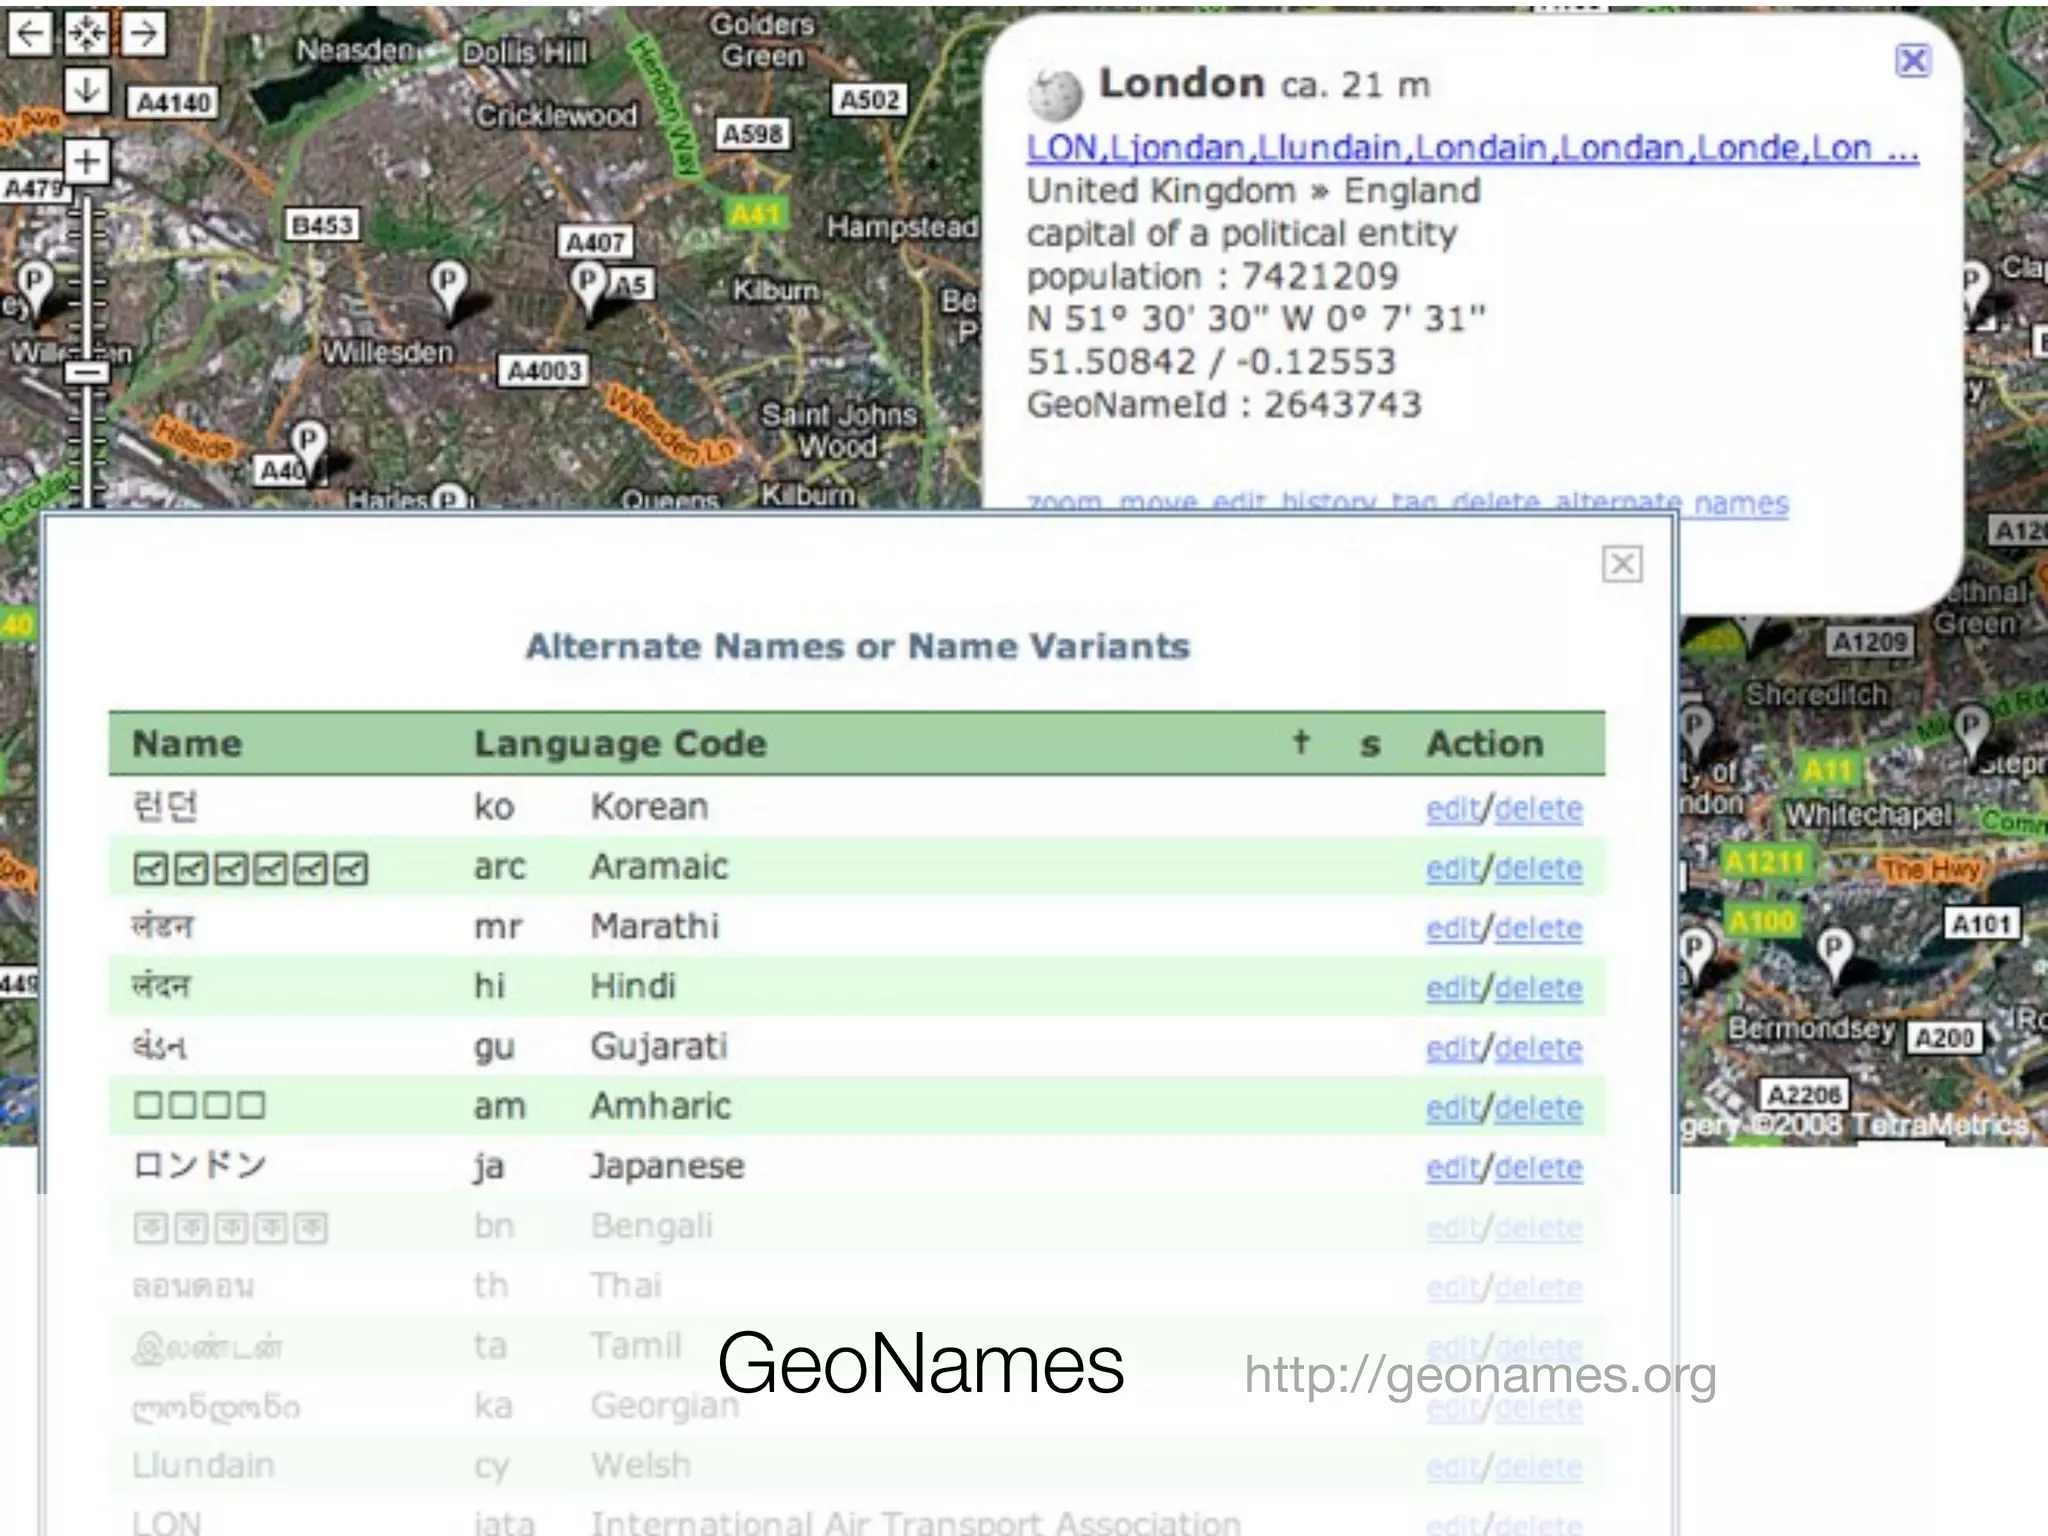Delete the Gujarati alternate name
Image resolution: width=2048 pixels, height=1536 pixels.
(x=1538, y=1048)
